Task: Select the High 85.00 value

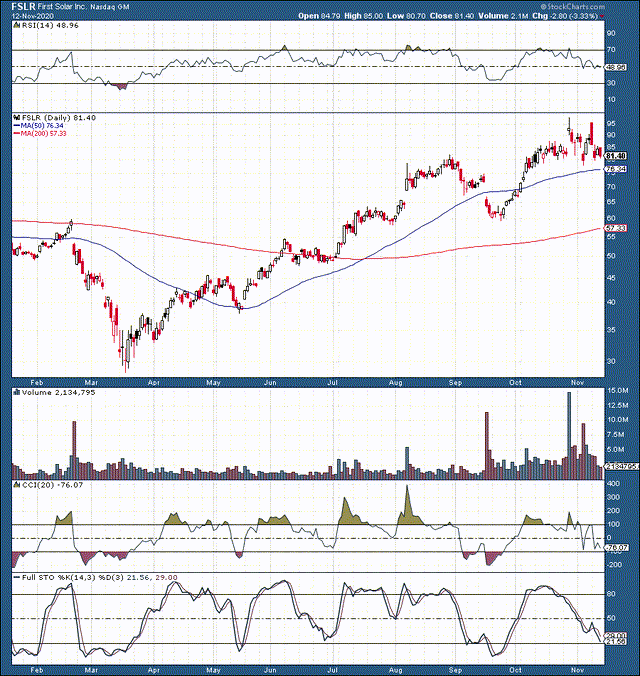Action: (364, 16)
